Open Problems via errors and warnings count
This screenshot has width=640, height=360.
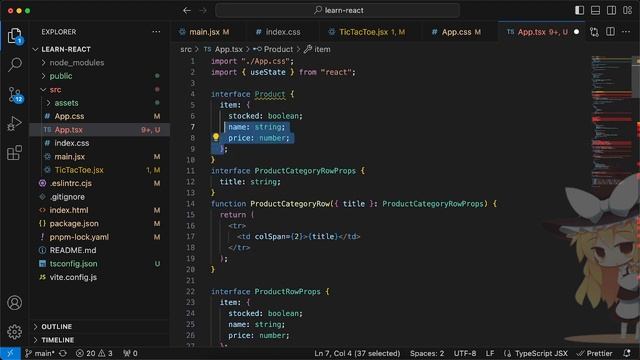(x=94, y=353)
